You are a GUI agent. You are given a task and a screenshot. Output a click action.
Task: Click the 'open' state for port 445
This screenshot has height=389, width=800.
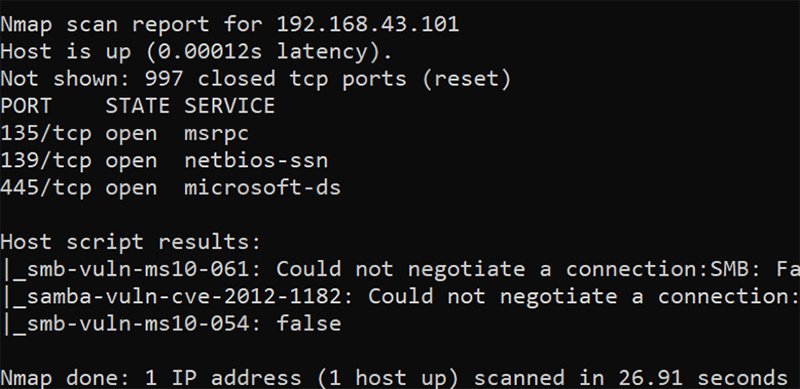coord(131,188)
